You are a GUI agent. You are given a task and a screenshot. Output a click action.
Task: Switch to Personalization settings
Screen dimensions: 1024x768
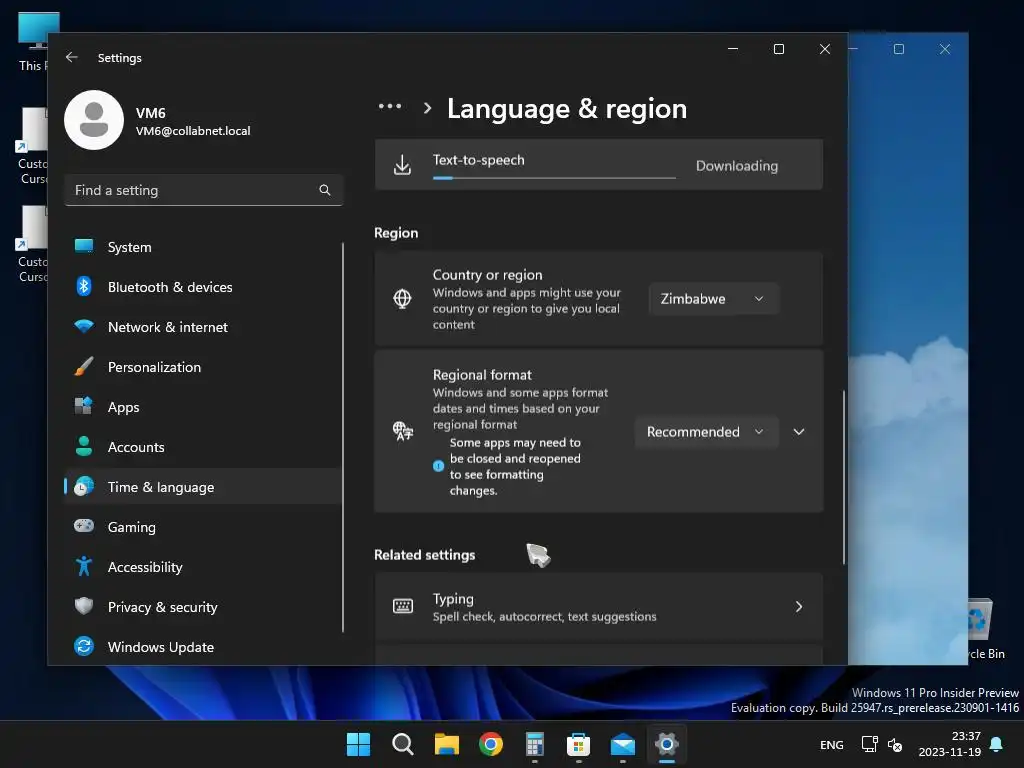point(202,367)
